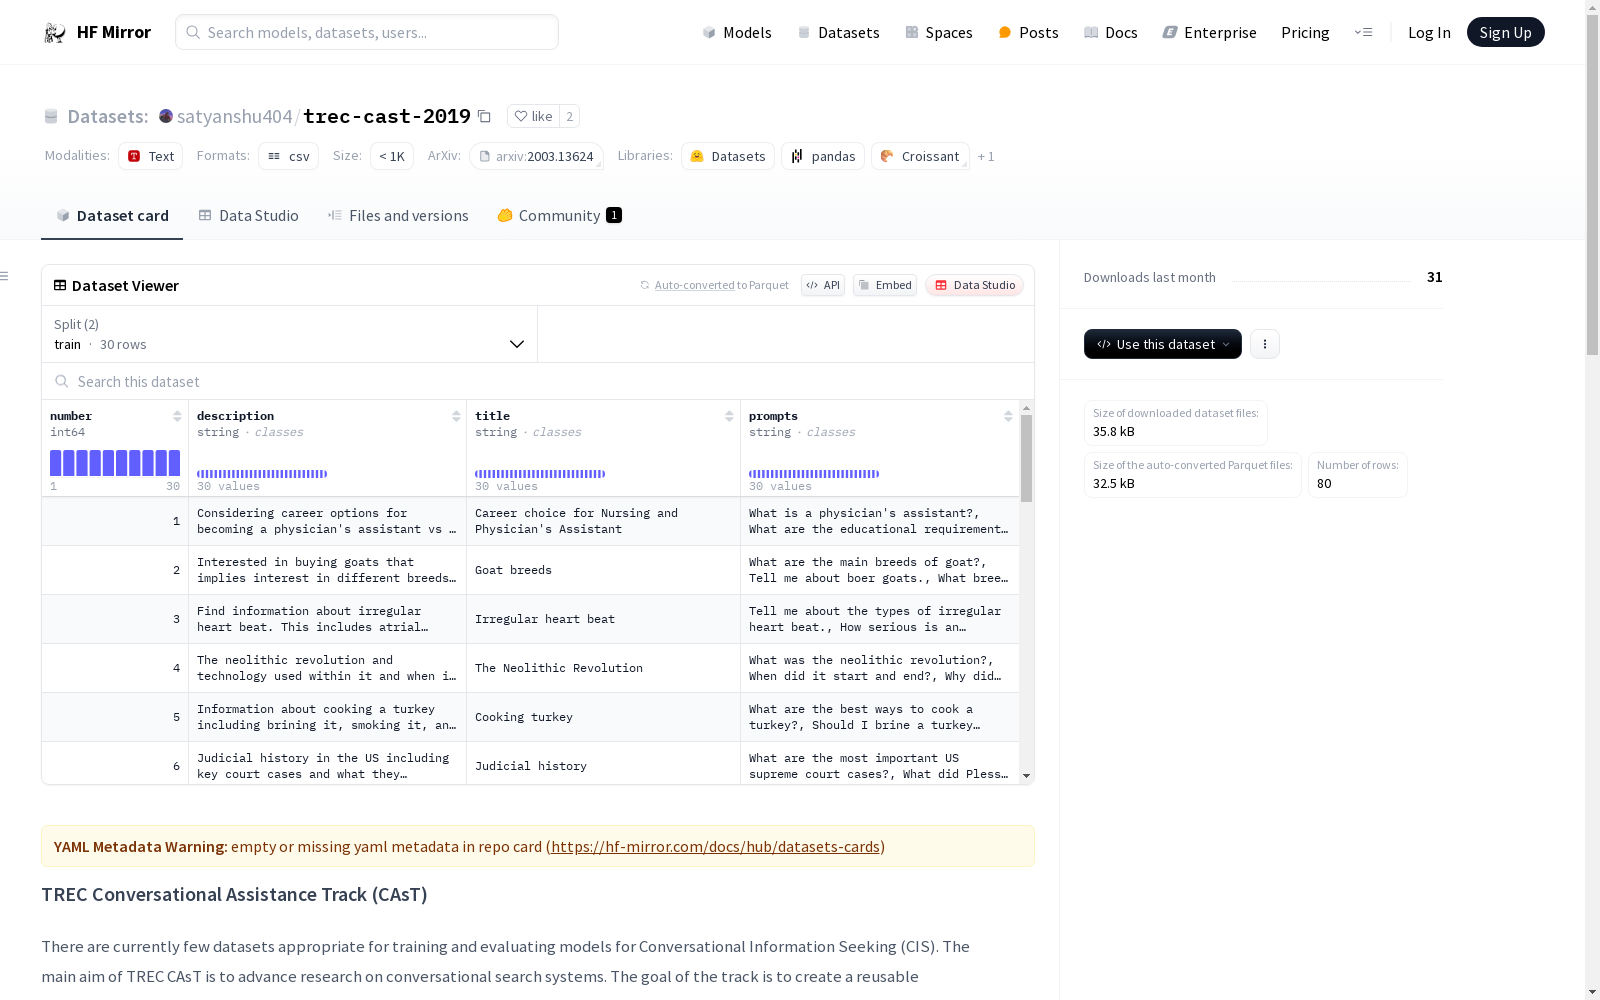The height and width of the screenshot is (1000, 1600).
Task: Click the trec-cast-2019 dataset name
Action: coord(387,116)
